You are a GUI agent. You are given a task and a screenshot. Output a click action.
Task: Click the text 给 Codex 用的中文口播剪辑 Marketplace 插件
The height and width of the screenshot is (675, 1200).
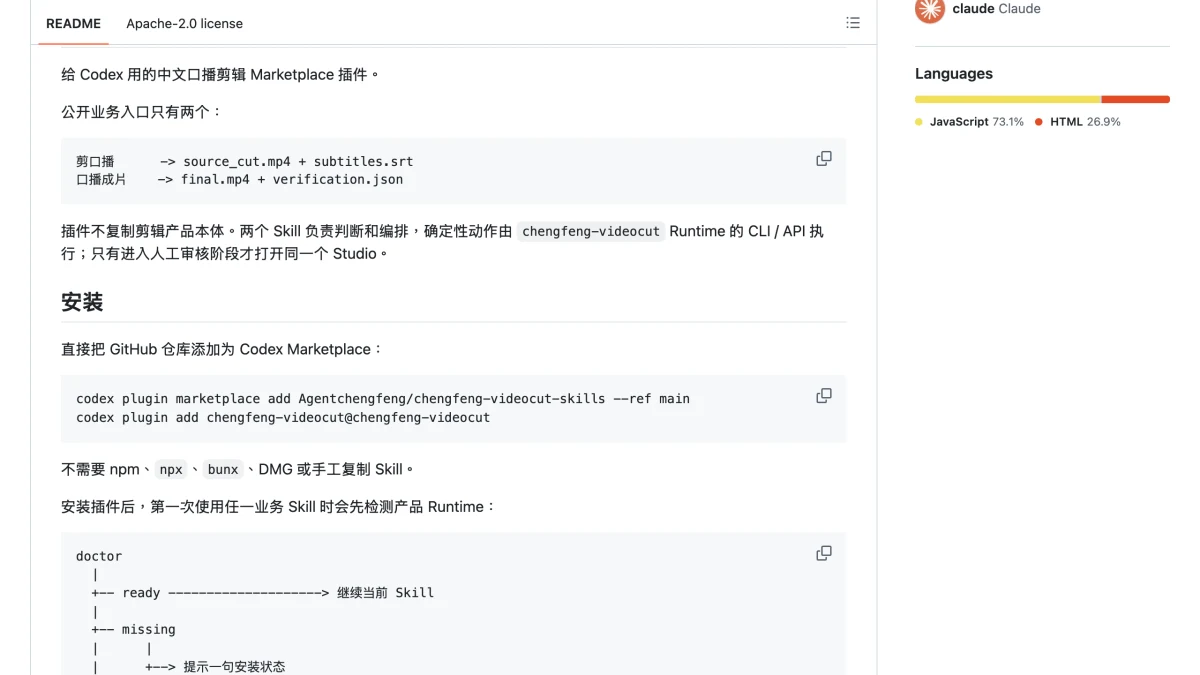point(220,74)
